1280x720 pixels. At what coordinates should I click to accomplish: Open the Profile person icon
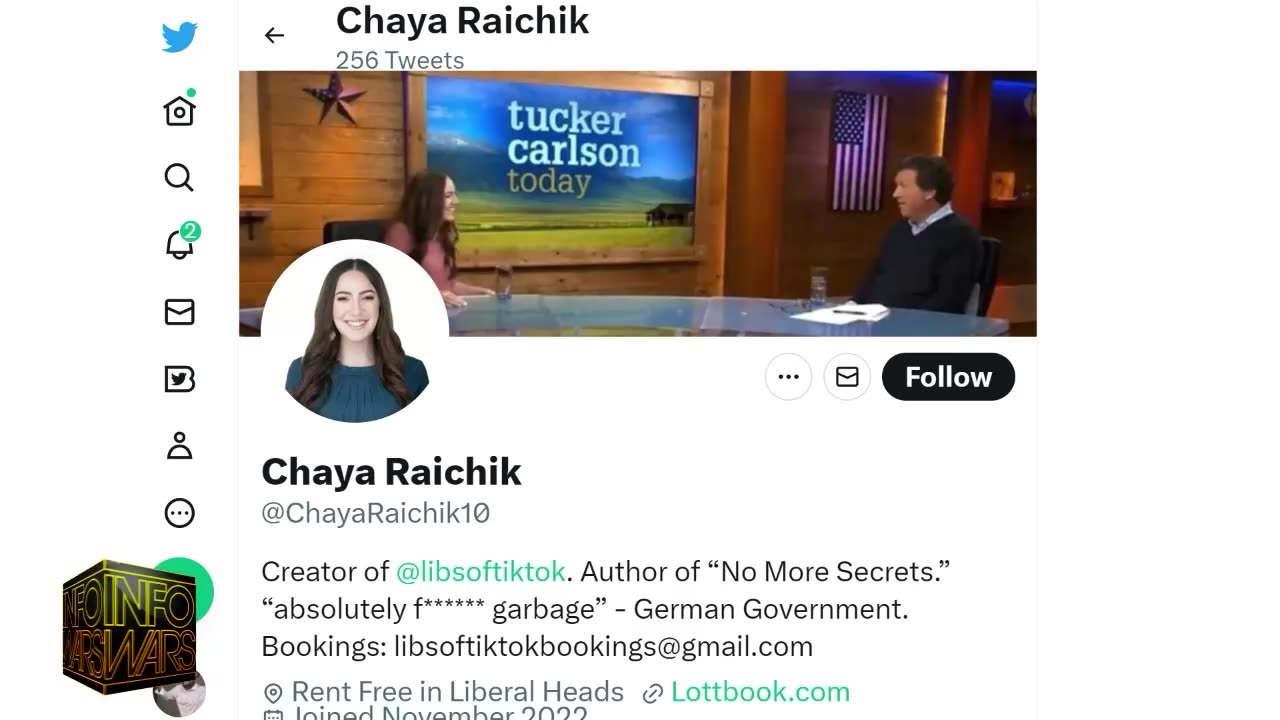[x=179, y=445]
